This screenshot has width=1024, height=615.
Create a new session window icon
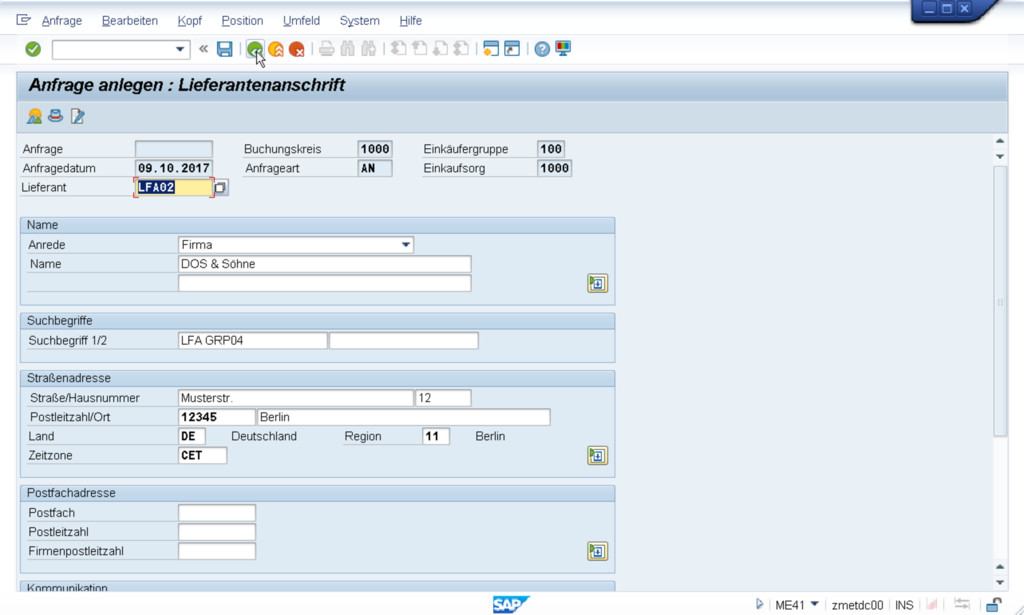[x=491, y=49]
